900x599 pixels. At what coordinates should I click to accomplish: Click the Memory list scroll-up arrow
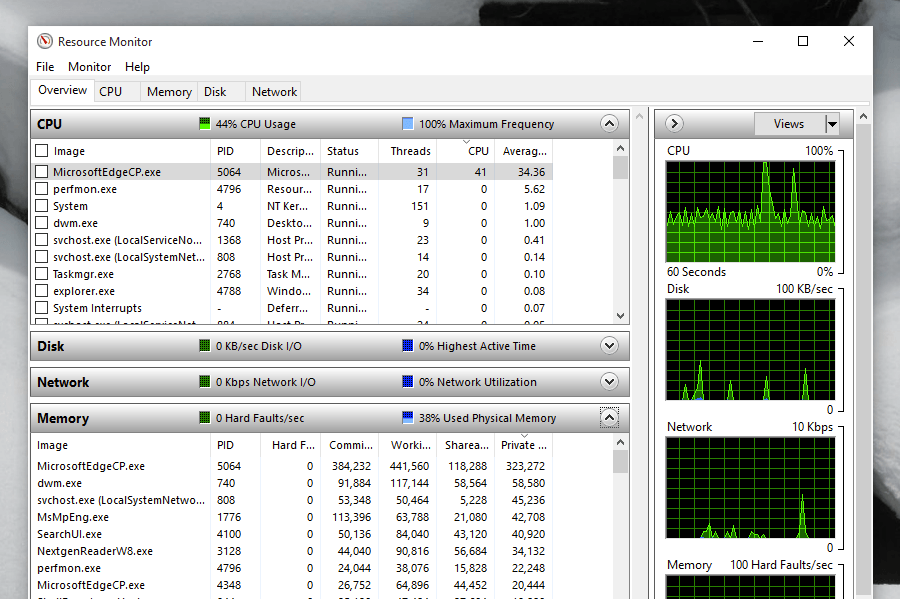[620, 442]
